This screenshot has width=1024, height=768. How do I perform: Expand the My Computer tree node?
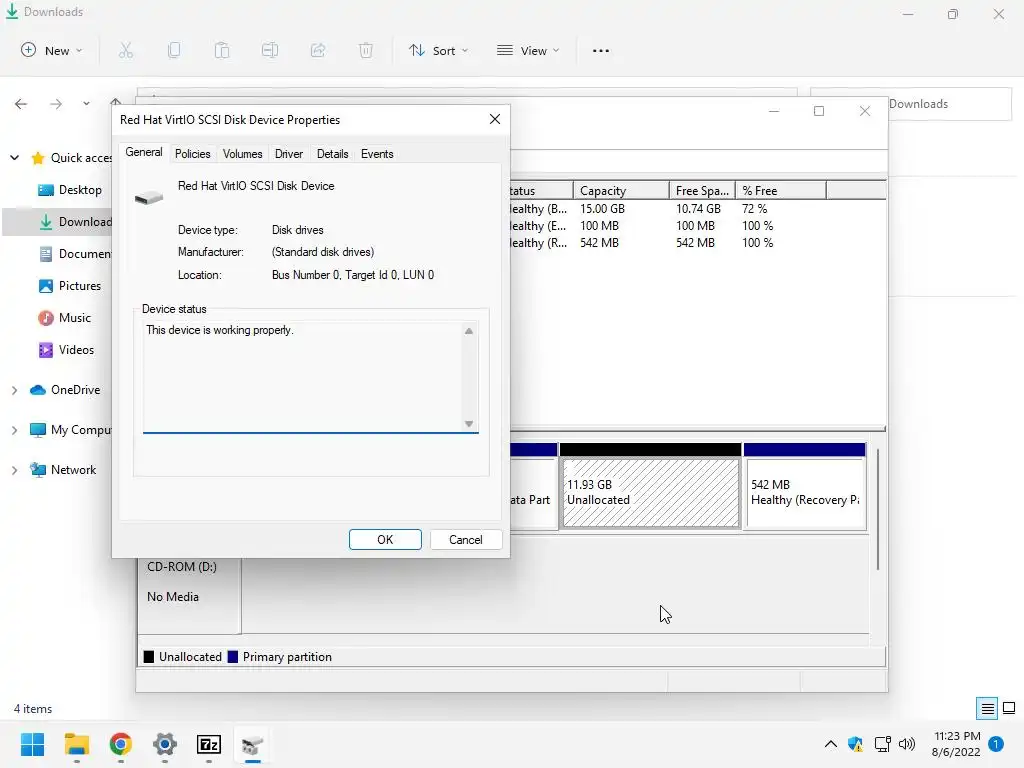point(14,430)
